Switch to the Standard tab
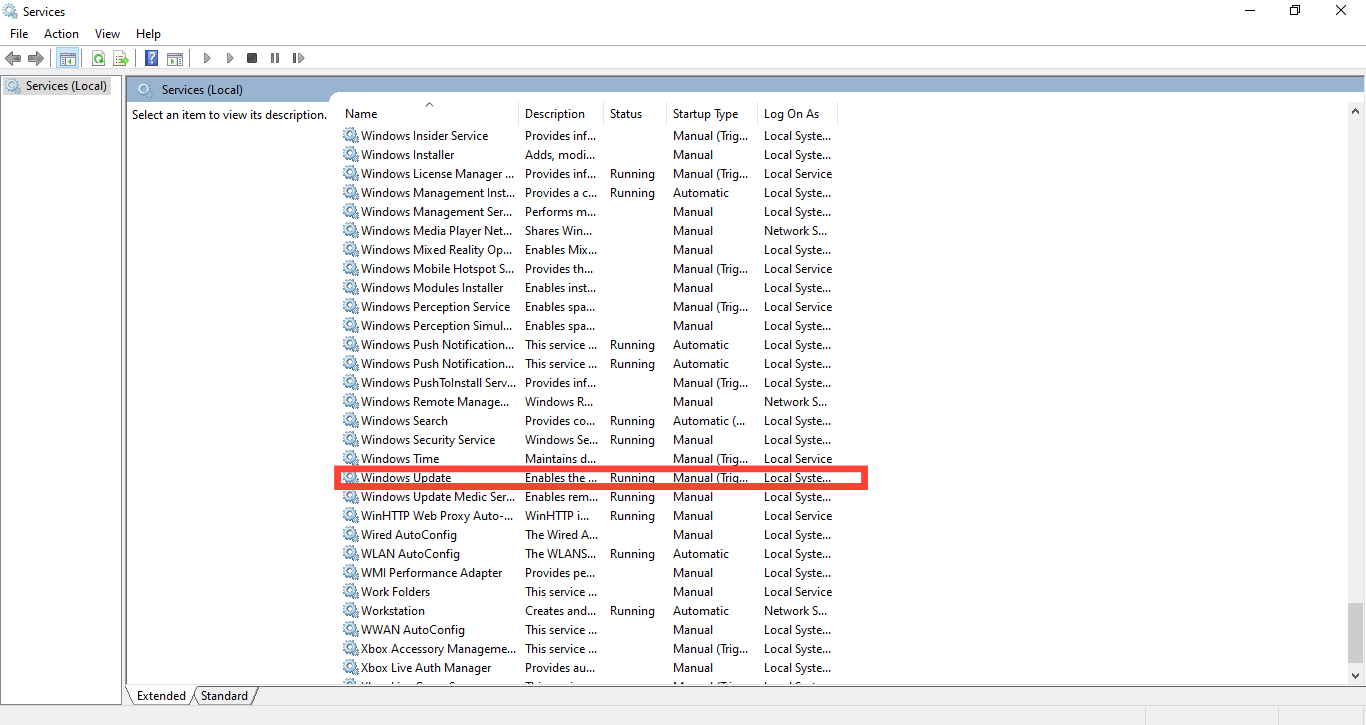 click(x=224, y=695)
